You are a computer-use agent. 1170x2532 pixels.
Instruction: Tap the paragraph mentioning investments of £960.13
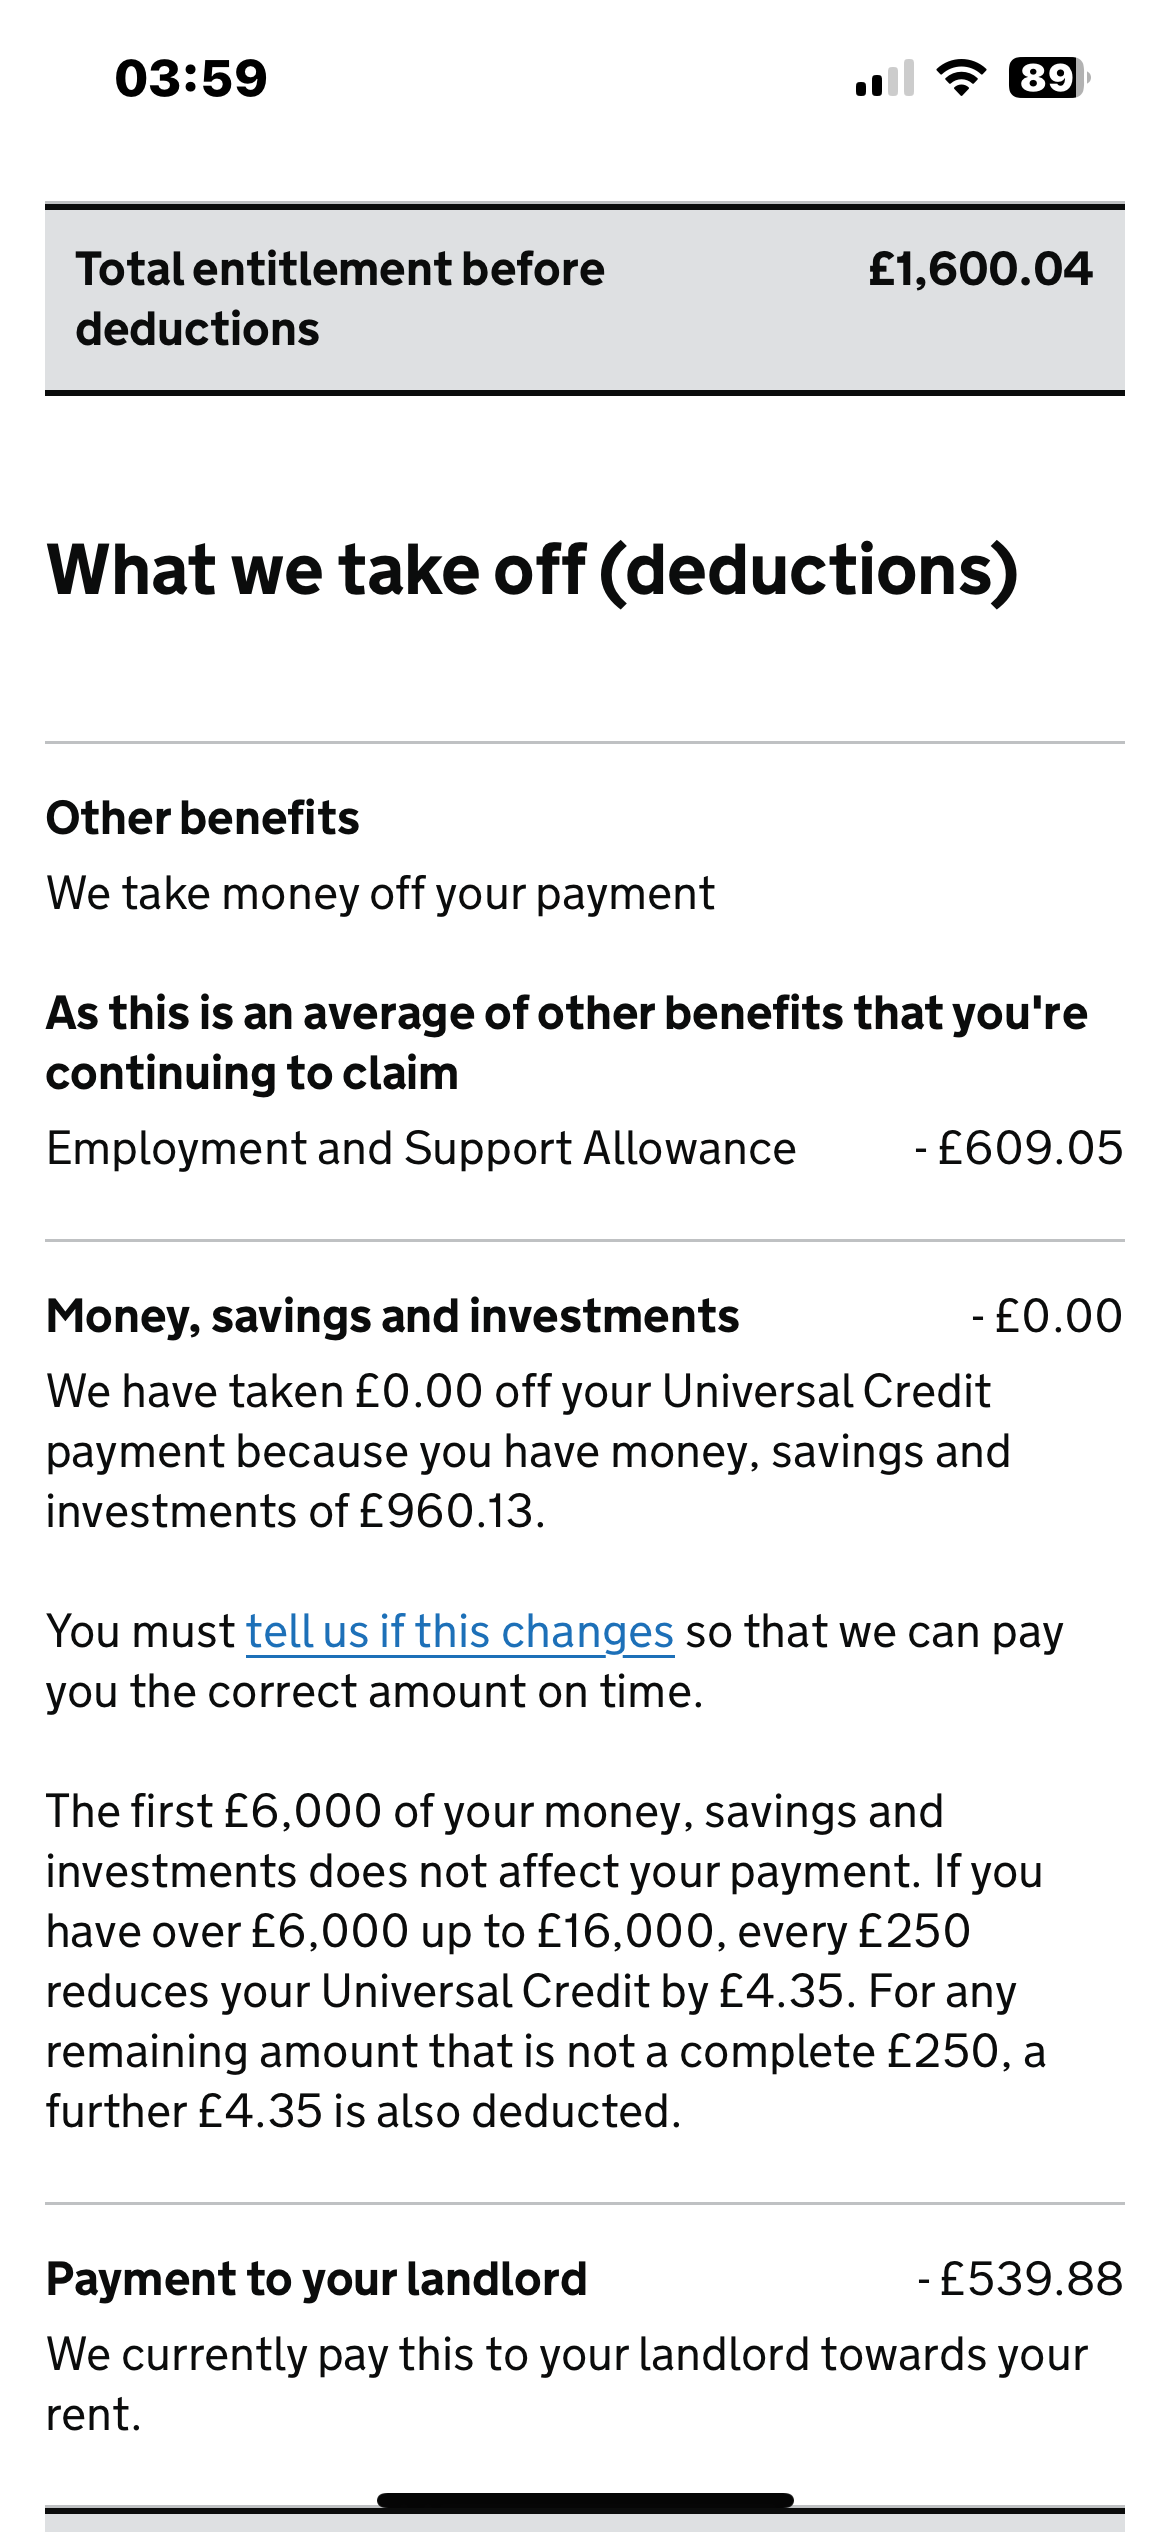pyautogui.click(x=528, y=1452)
